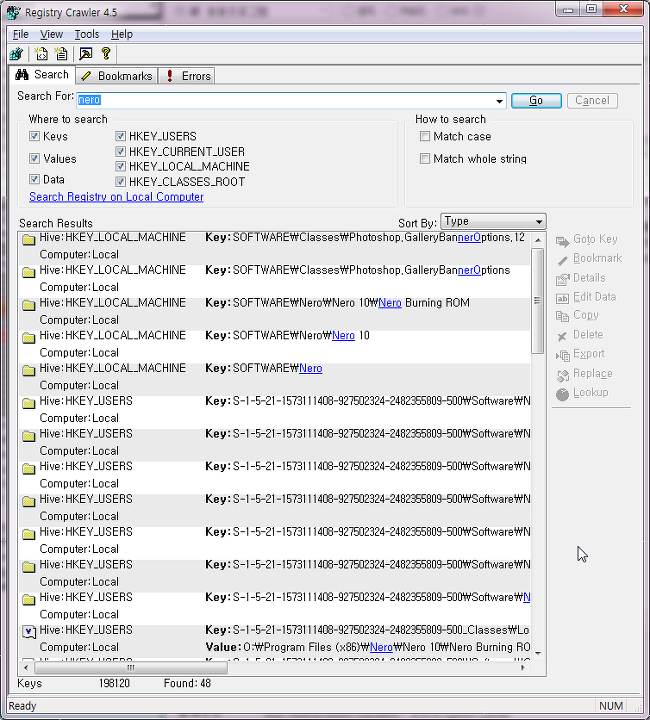Click the results scroll right arrow
This screenshot has width=650, height=720.
pyautogui.click(x=523, y=668)
